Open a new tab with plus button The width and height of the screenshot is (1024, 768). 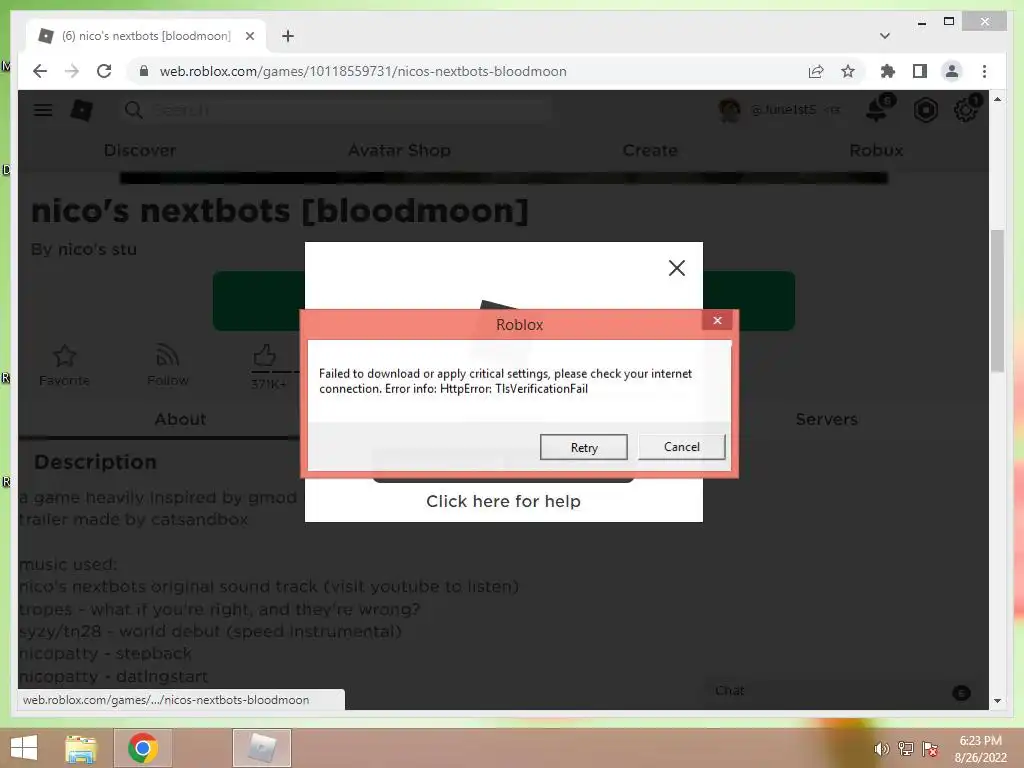[288, 36]
